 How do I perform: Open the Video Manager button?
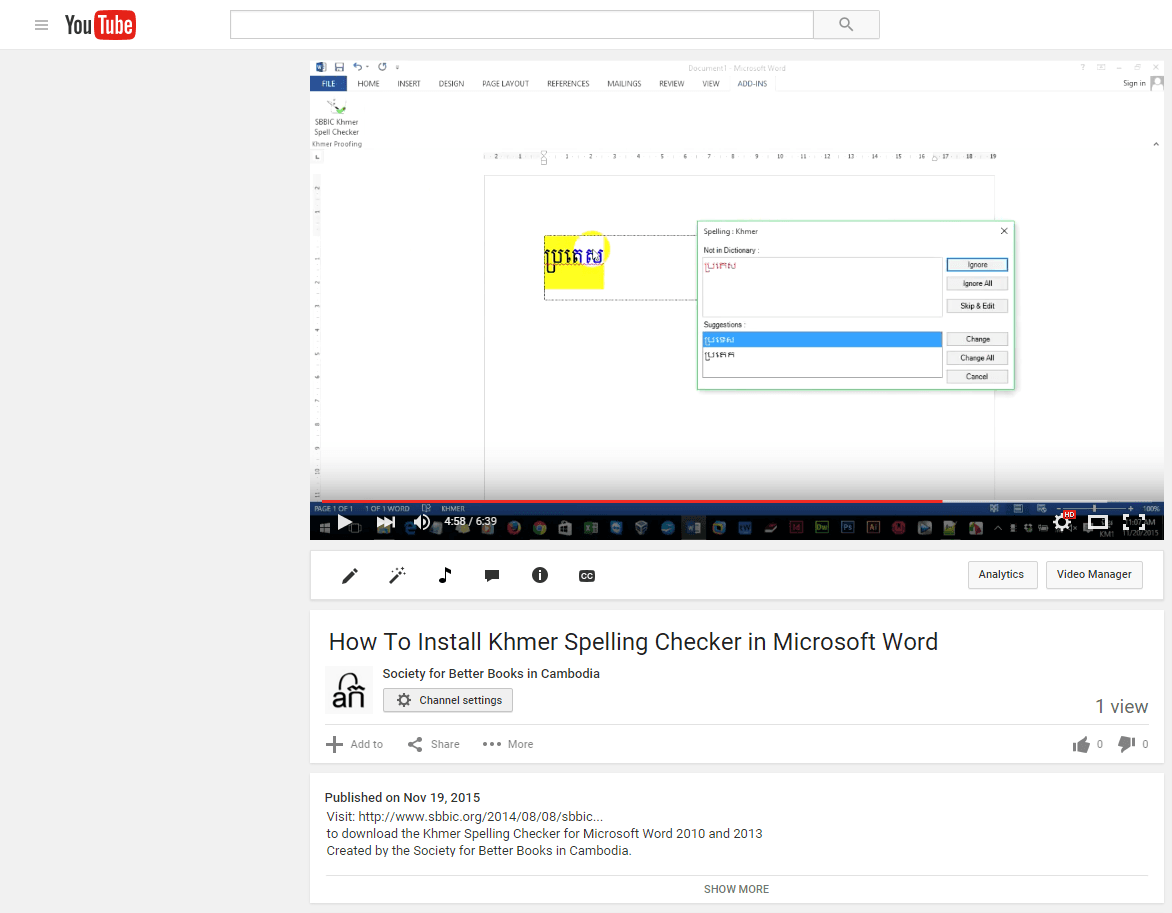coord(1094,574)
